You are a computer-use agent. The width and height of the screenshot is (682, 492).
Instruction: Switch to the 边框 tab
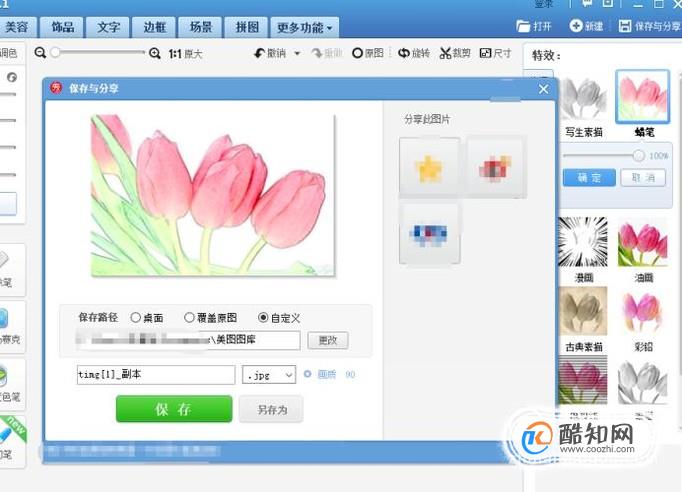point(154,28)
